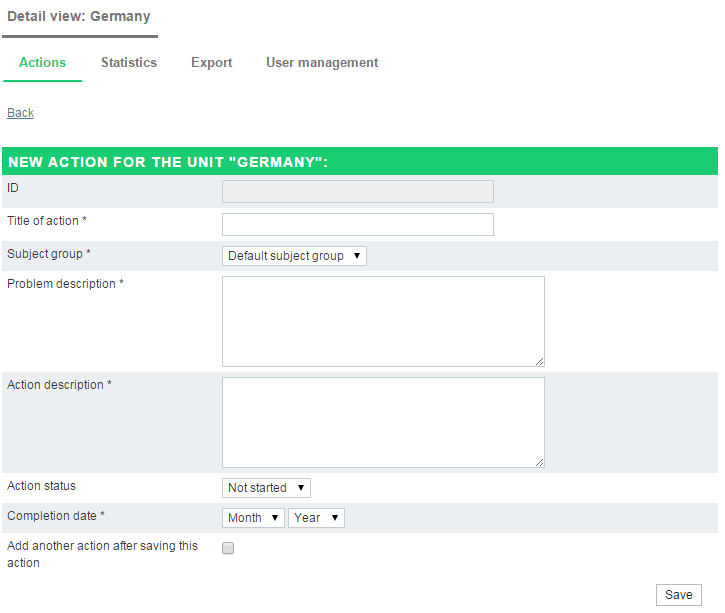Open the Month completion date dropdown
The image size is (725, 613).
tap(253, 518)
